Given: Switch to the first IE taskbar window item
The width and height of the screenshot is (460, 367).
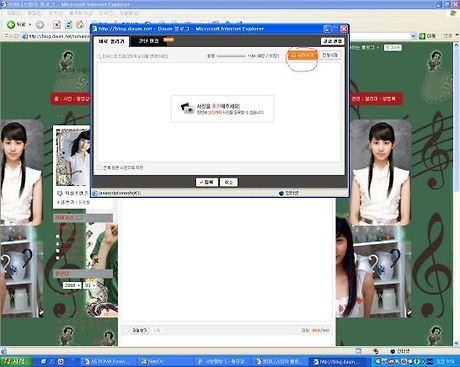Looking at the screenshot, I should tap(109, 361).
